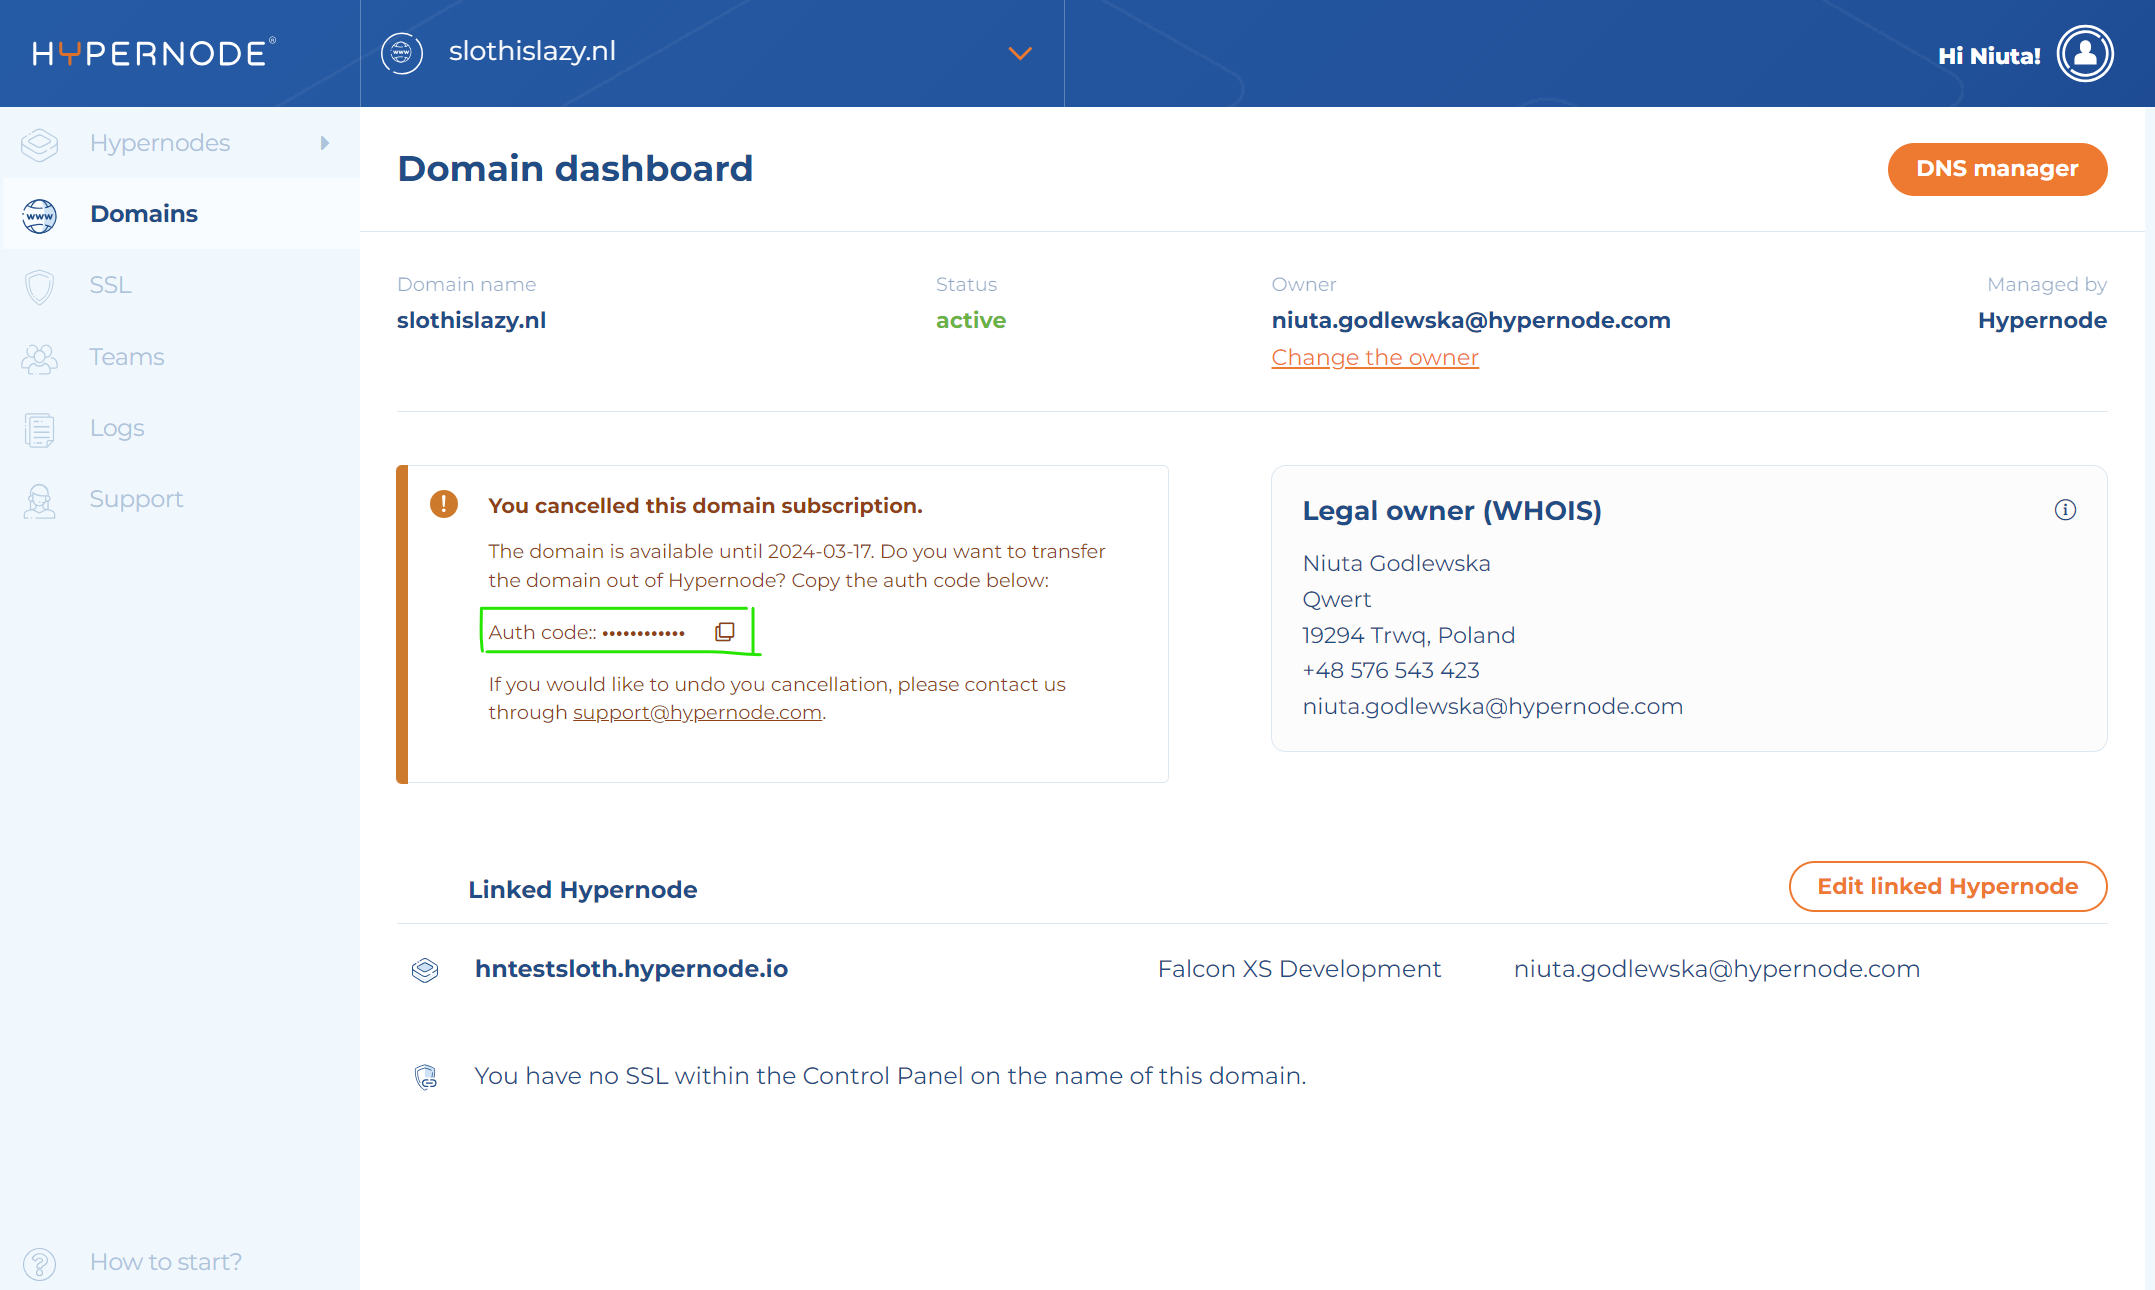Click the Change the owner link
Screen dimensions: 2155x1290
point(1375,357)
